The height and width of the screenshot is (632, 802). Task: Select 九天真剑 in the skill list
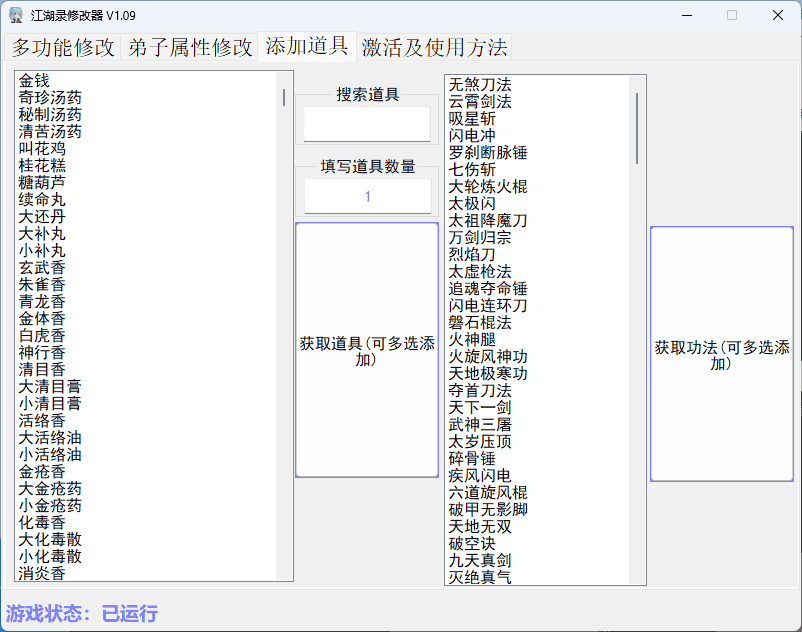pos(480,560)
